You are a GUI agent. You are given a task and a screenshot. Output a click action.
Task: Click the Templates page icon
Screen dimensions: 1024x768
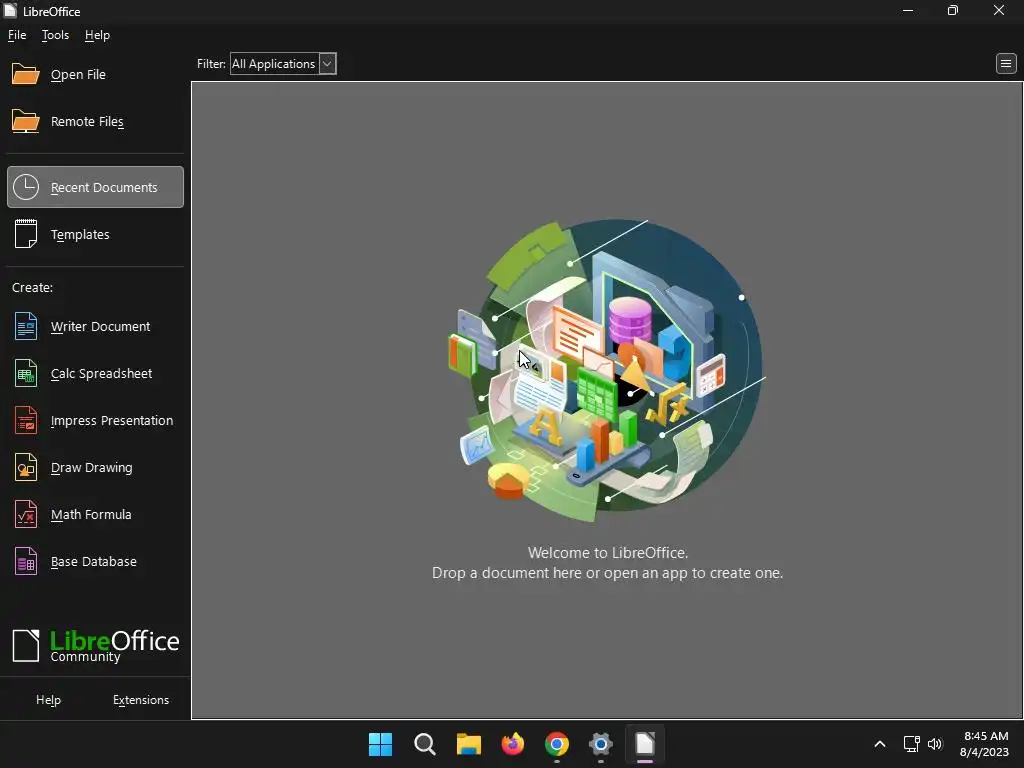[x=25, y=234]
